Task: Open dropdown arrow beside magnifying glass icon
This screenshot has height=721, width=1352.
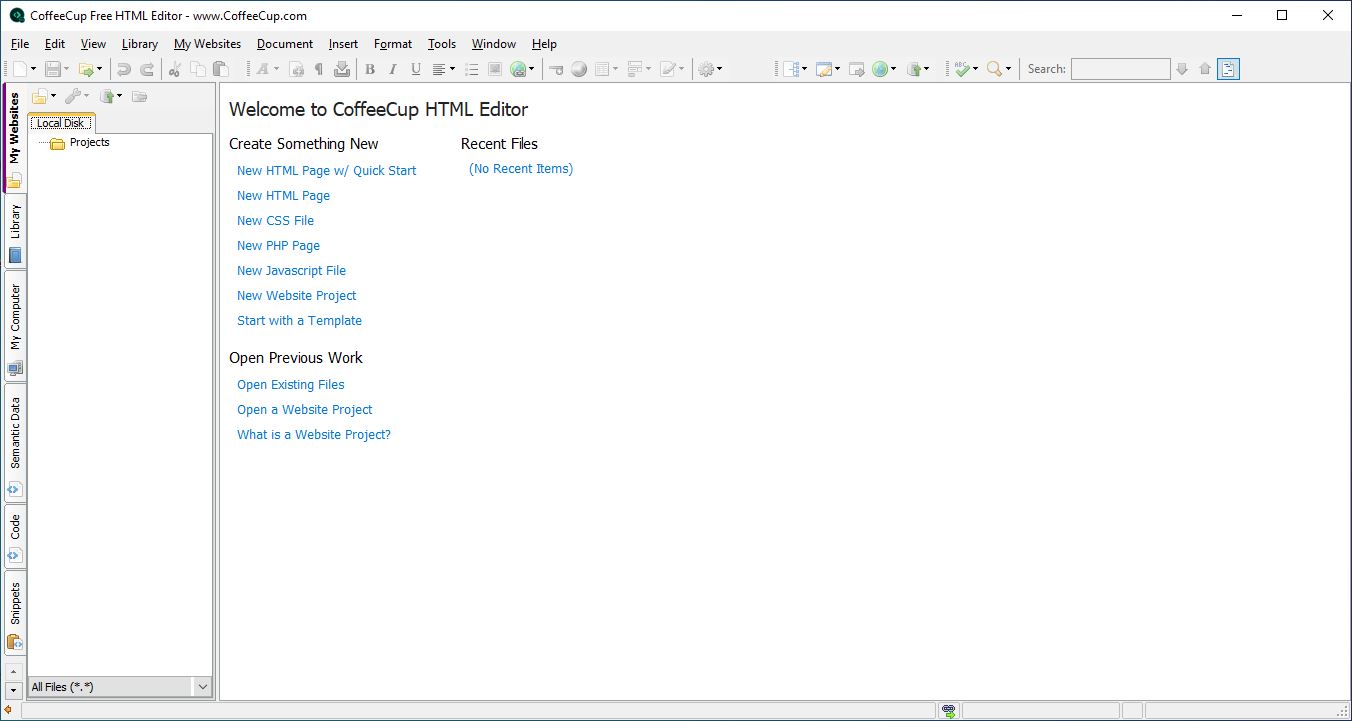Action: click(1008, 69)
